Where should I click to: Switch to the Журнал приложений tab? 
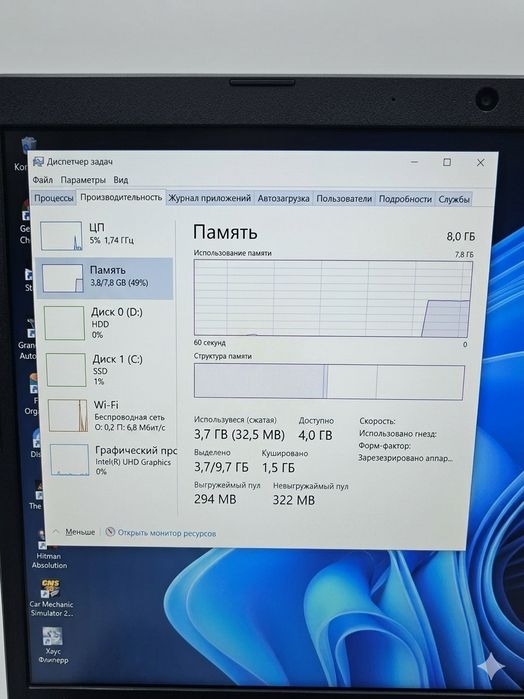click(x=210, y=198)
